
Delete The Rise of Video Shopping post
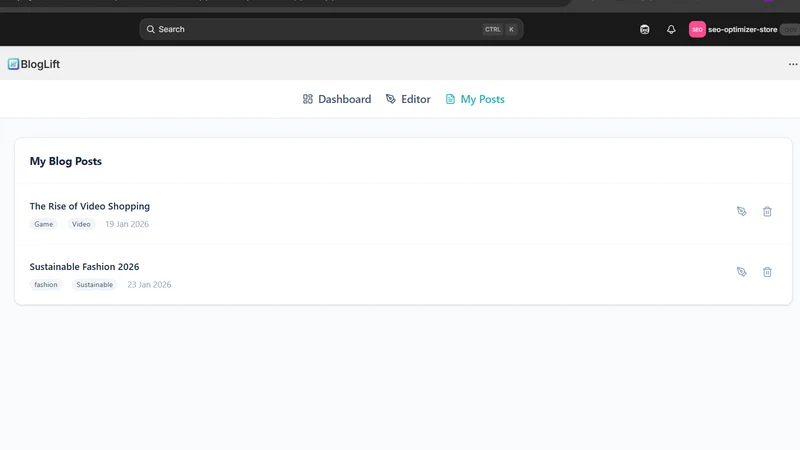(x=767, y=211)
